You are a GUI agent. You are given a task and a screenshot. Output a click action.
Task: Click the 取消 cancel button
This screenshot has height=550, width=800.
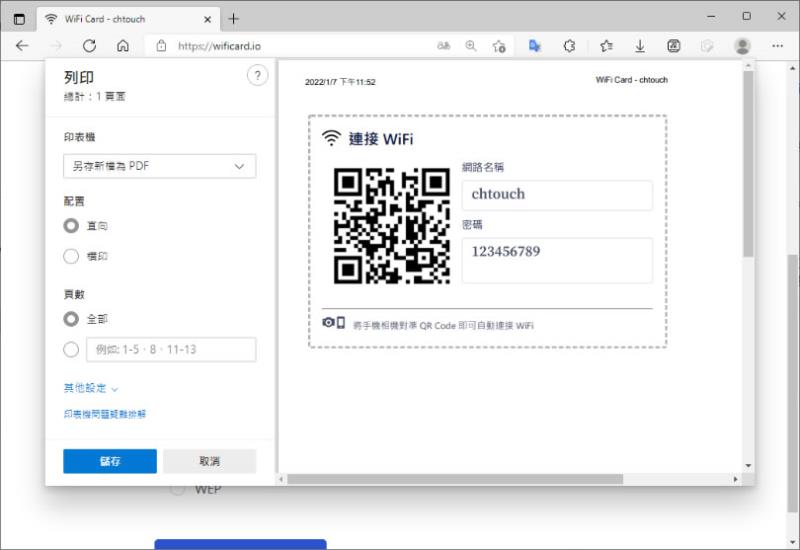coord(210,461)
